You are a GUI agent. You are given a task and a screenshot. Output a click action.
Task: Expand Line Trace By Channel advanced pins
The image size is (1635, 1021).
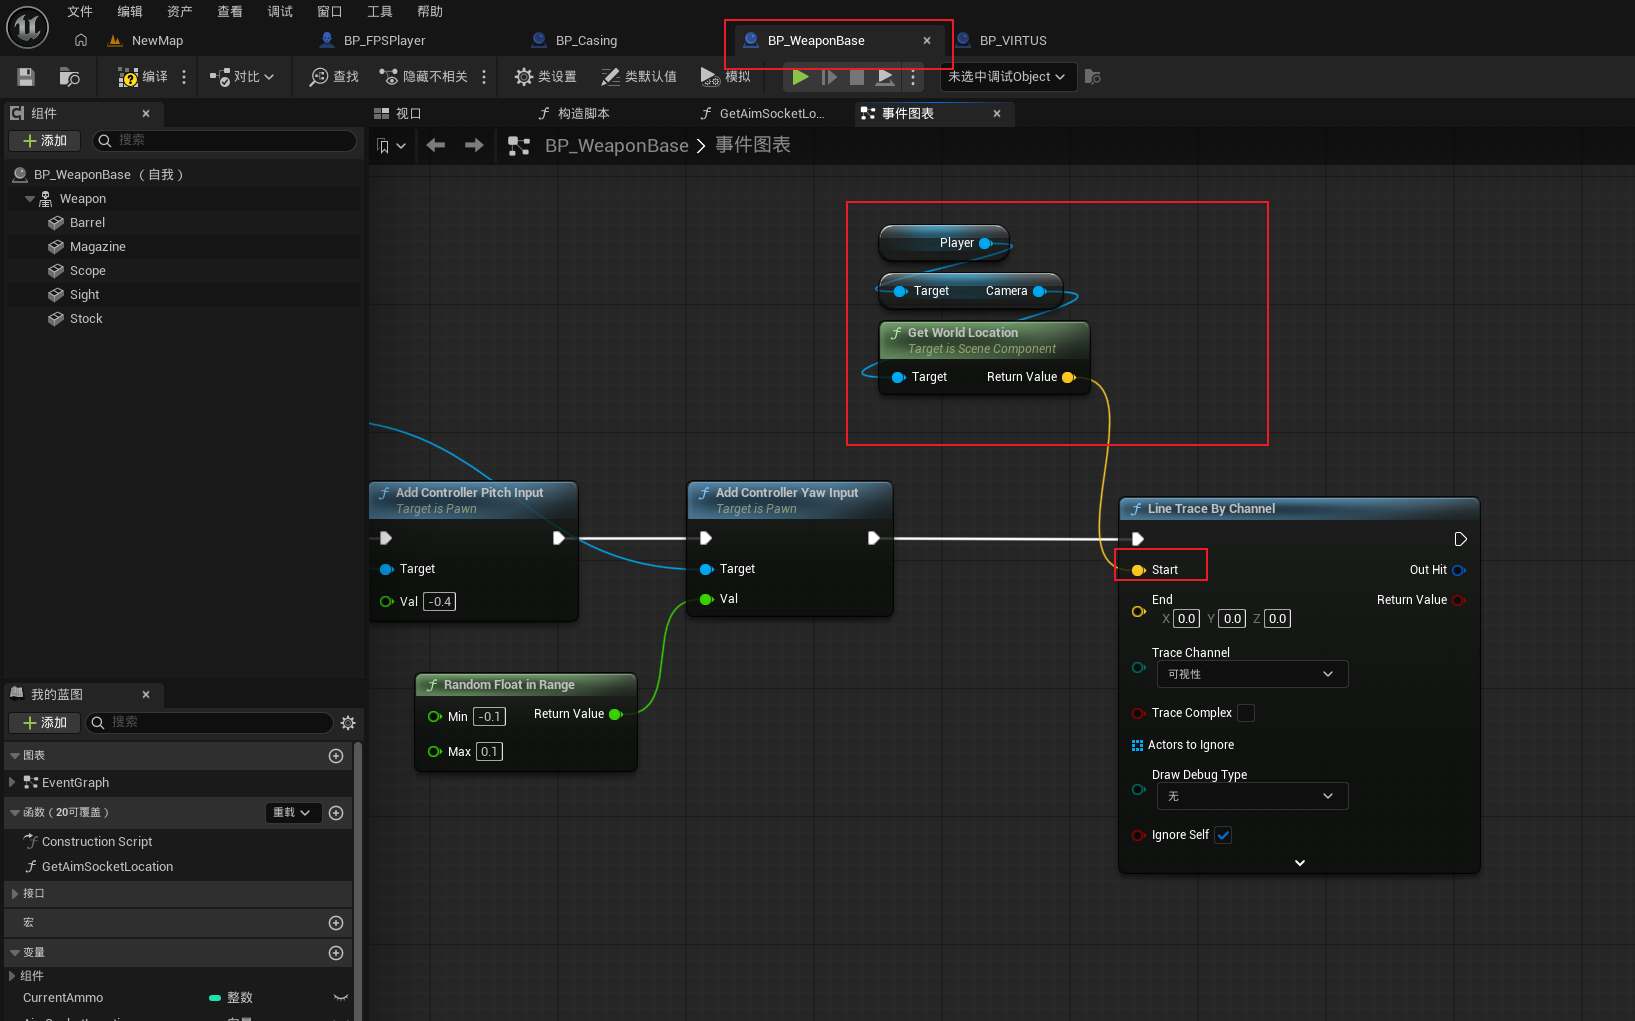point(1299,863)
